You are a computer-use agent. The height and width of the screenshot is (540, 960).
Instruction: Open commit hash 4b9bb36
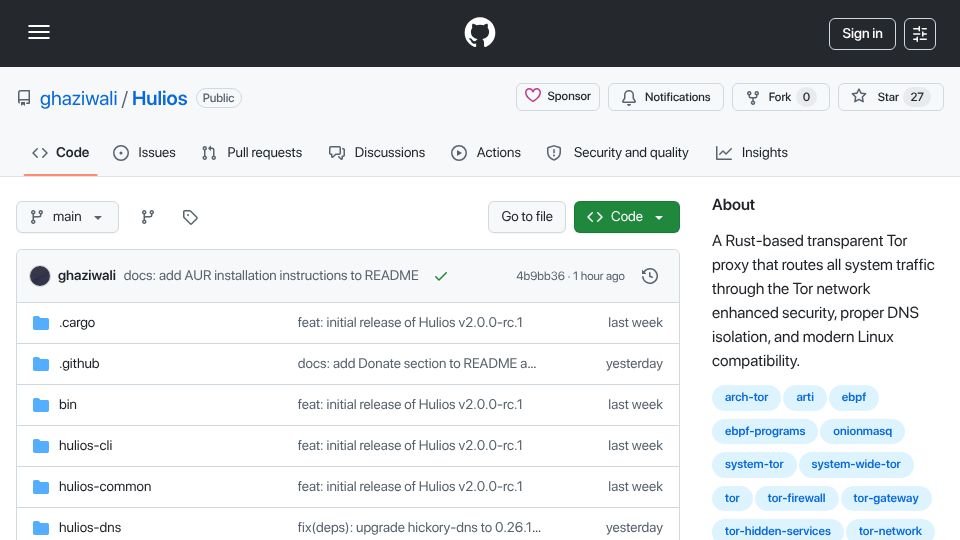[x=540, y=276]
